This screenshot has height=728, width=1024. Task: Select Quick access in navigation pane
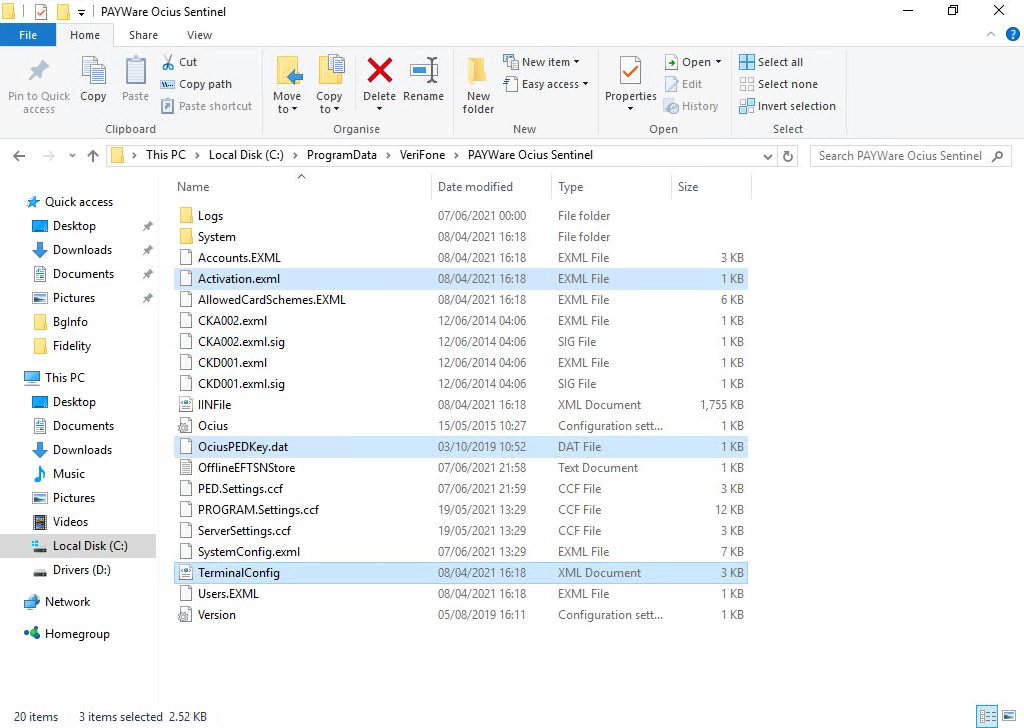(x=78, y=202)
